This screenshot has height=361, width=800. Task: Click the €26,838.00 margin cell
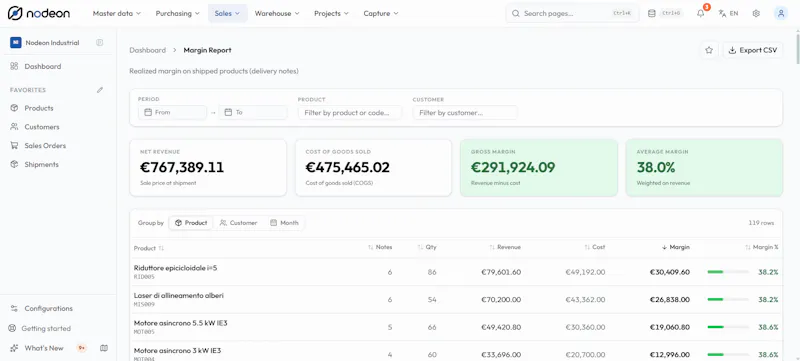click(670, 299)
